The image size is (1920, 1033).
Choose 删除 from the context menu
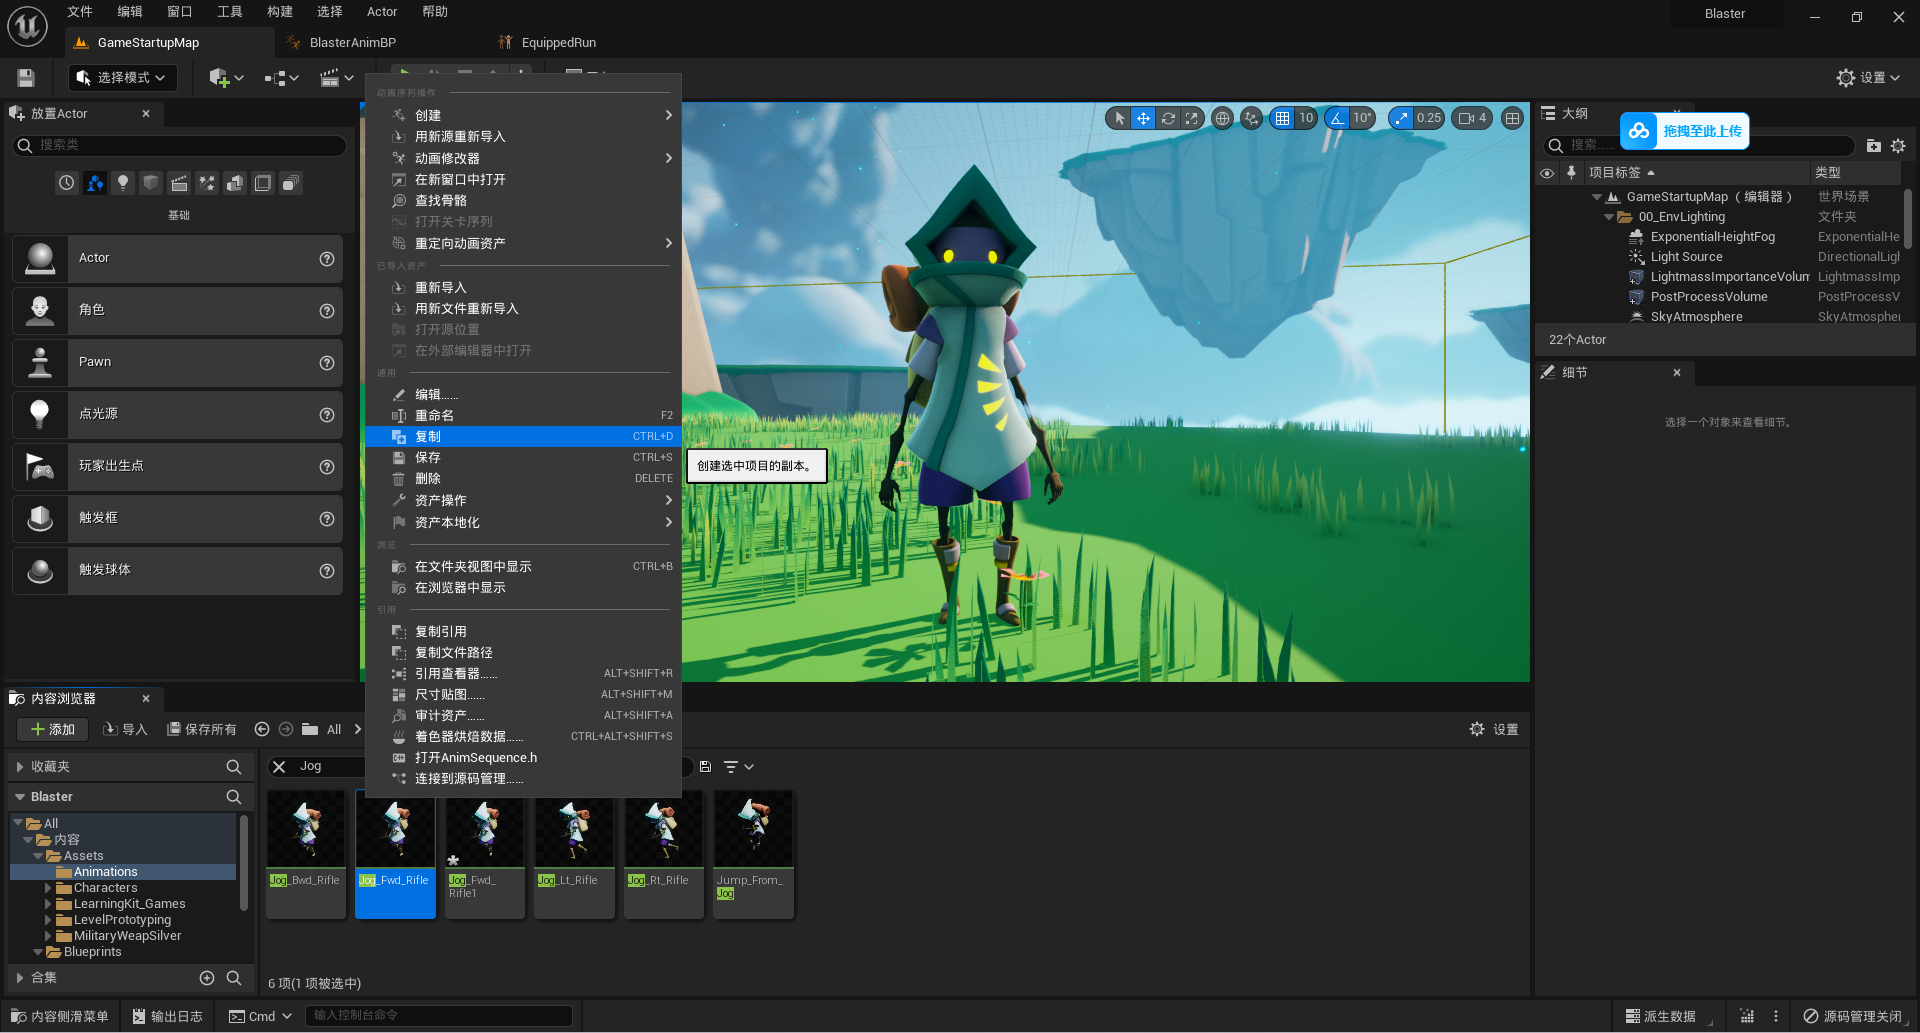(x=523, y=478)
